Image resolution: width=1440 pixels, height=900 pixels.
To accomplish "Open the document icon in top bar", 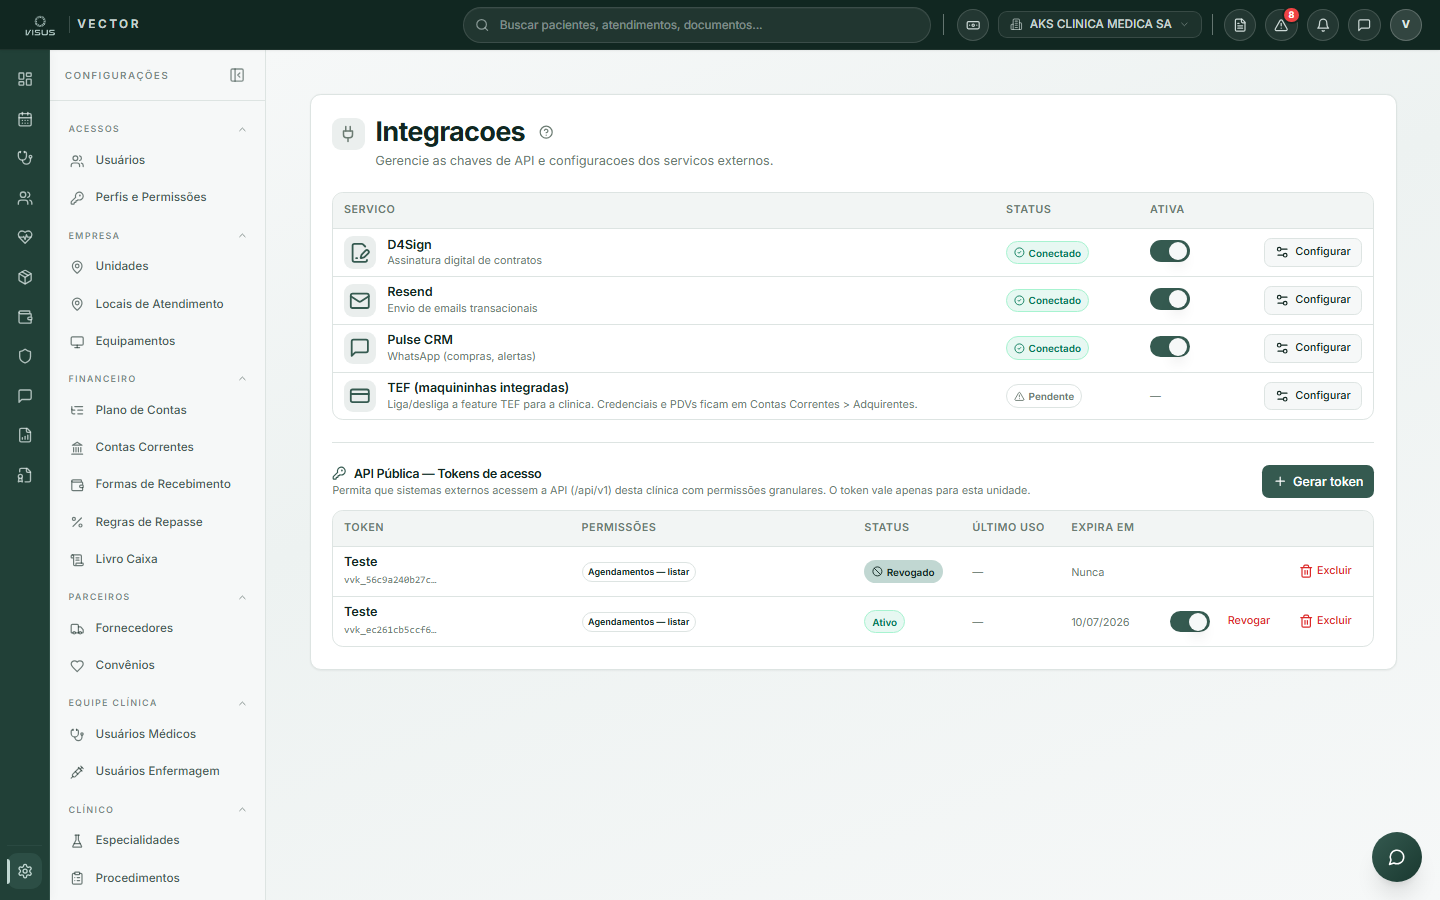I will pyautogui.click(x=1240, y=25).
